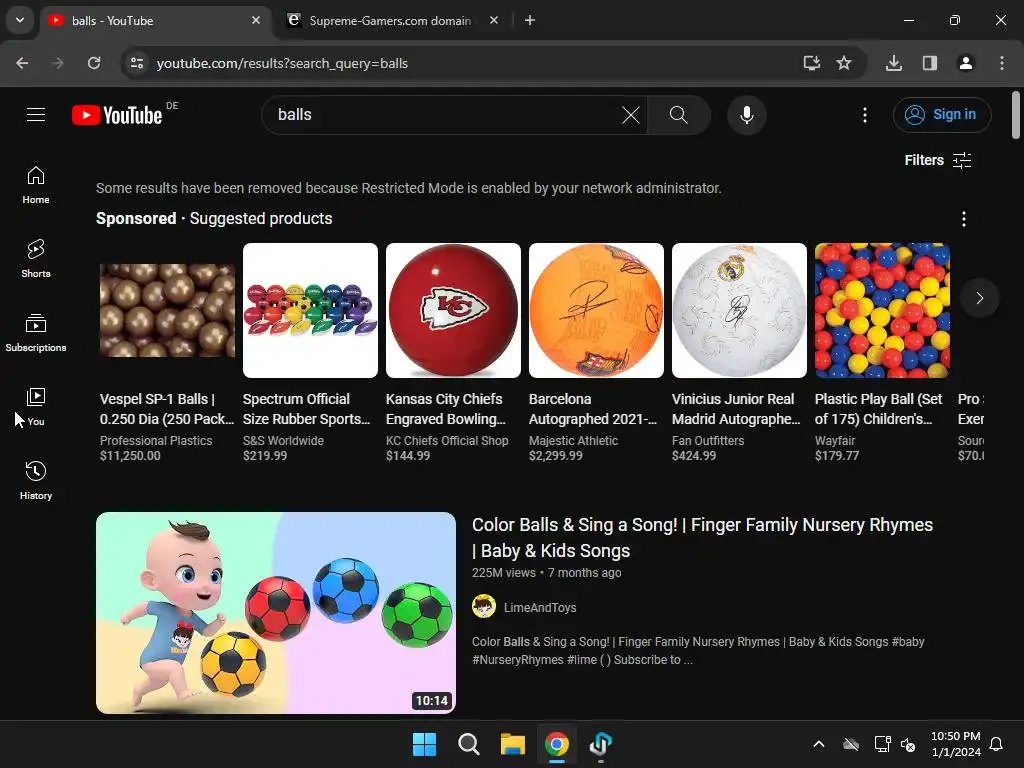Open History in the sidebar

click(x=36, y=481)
